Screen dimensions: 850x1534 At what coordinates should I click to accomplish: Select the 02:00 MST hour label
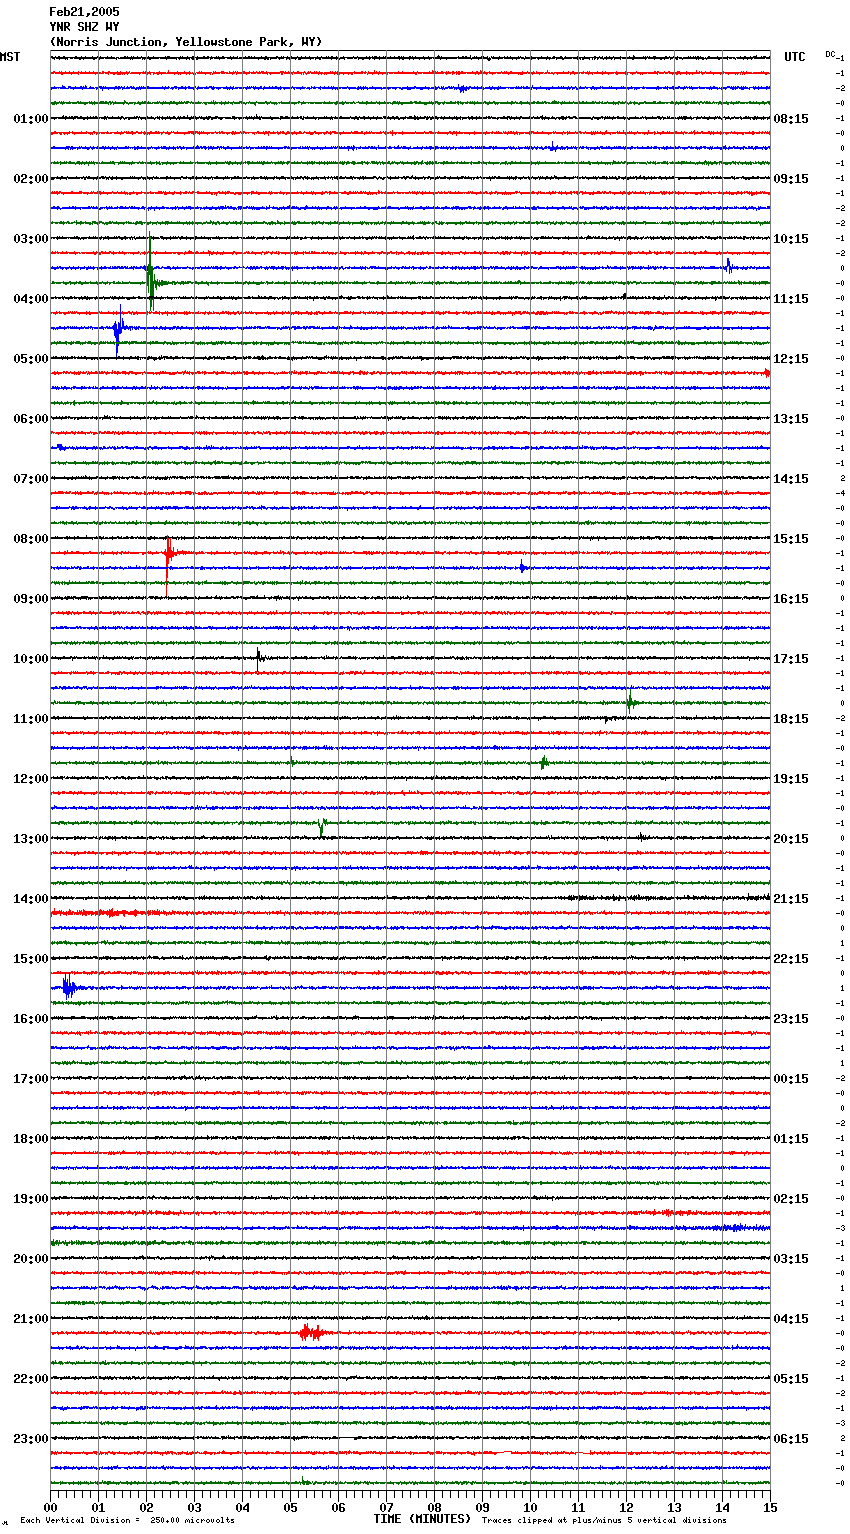click(31, 179)
